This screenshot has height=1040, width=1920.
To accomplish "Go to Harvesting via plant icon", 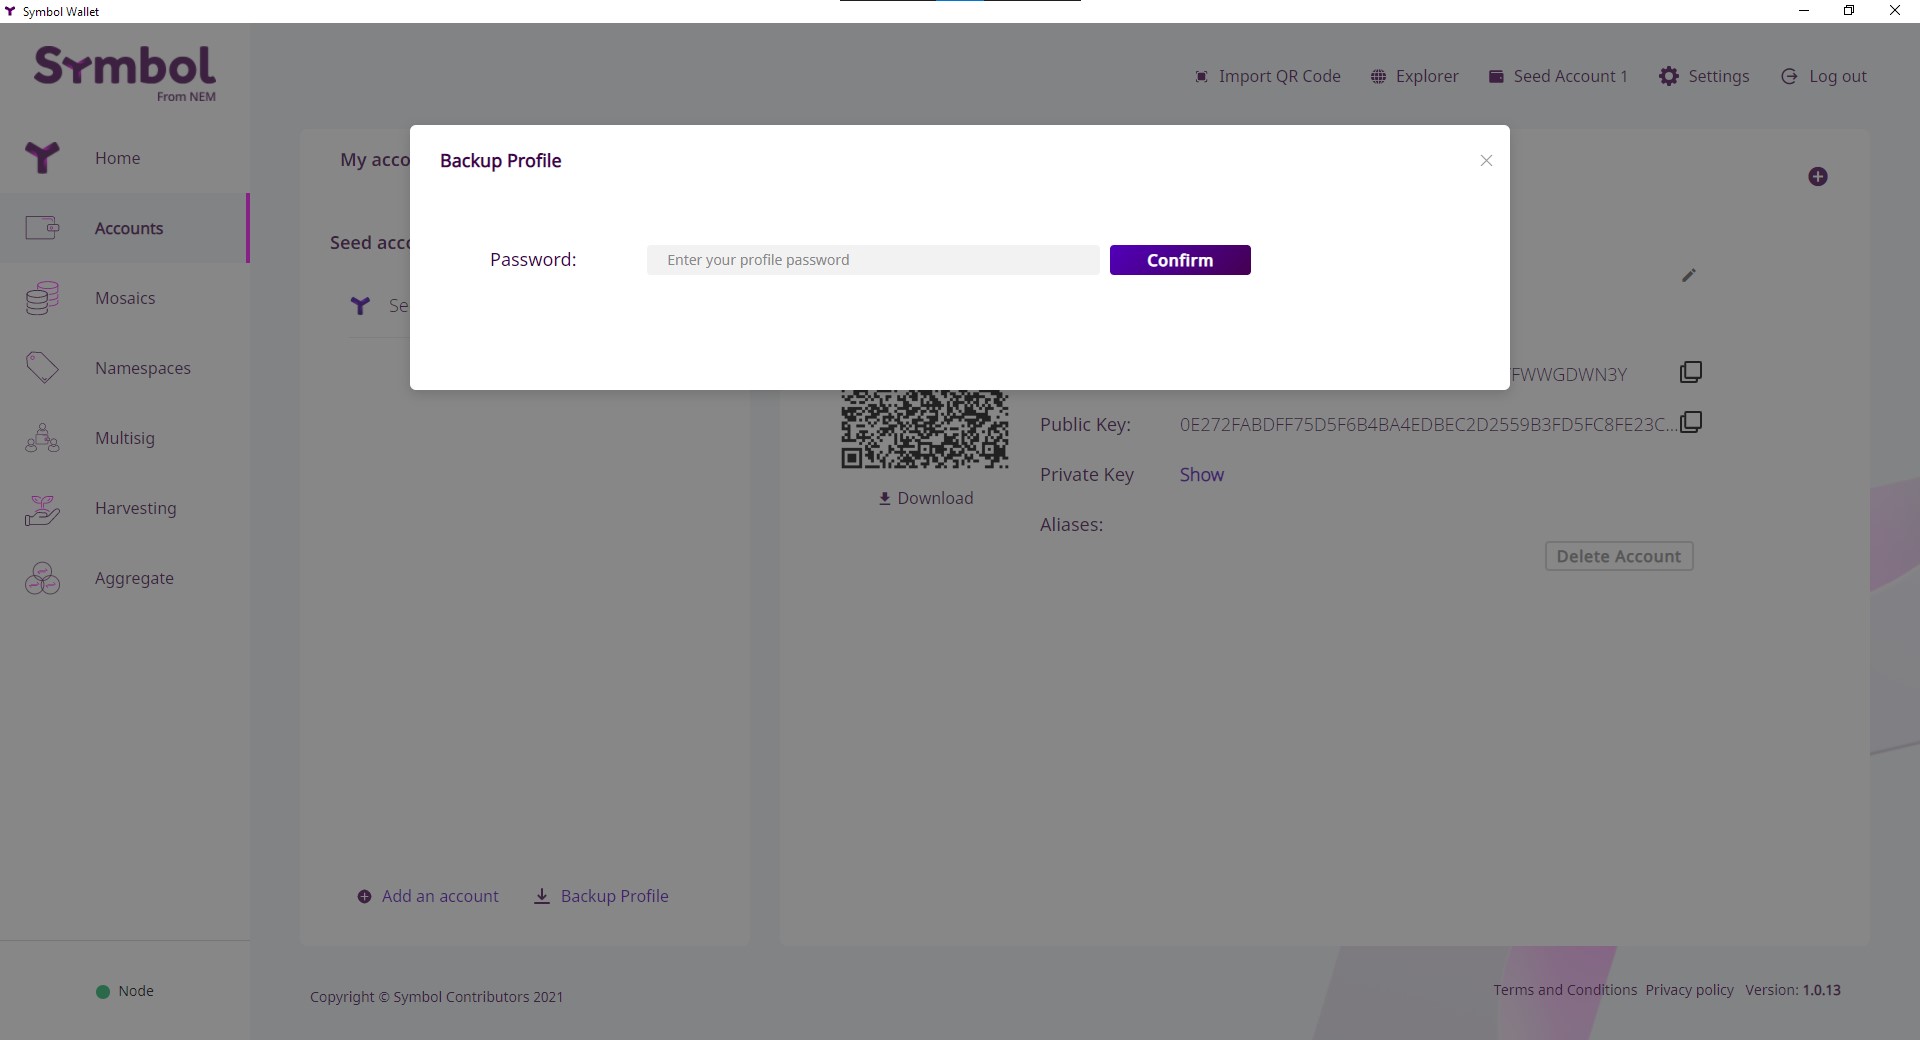I will (42, 509).
